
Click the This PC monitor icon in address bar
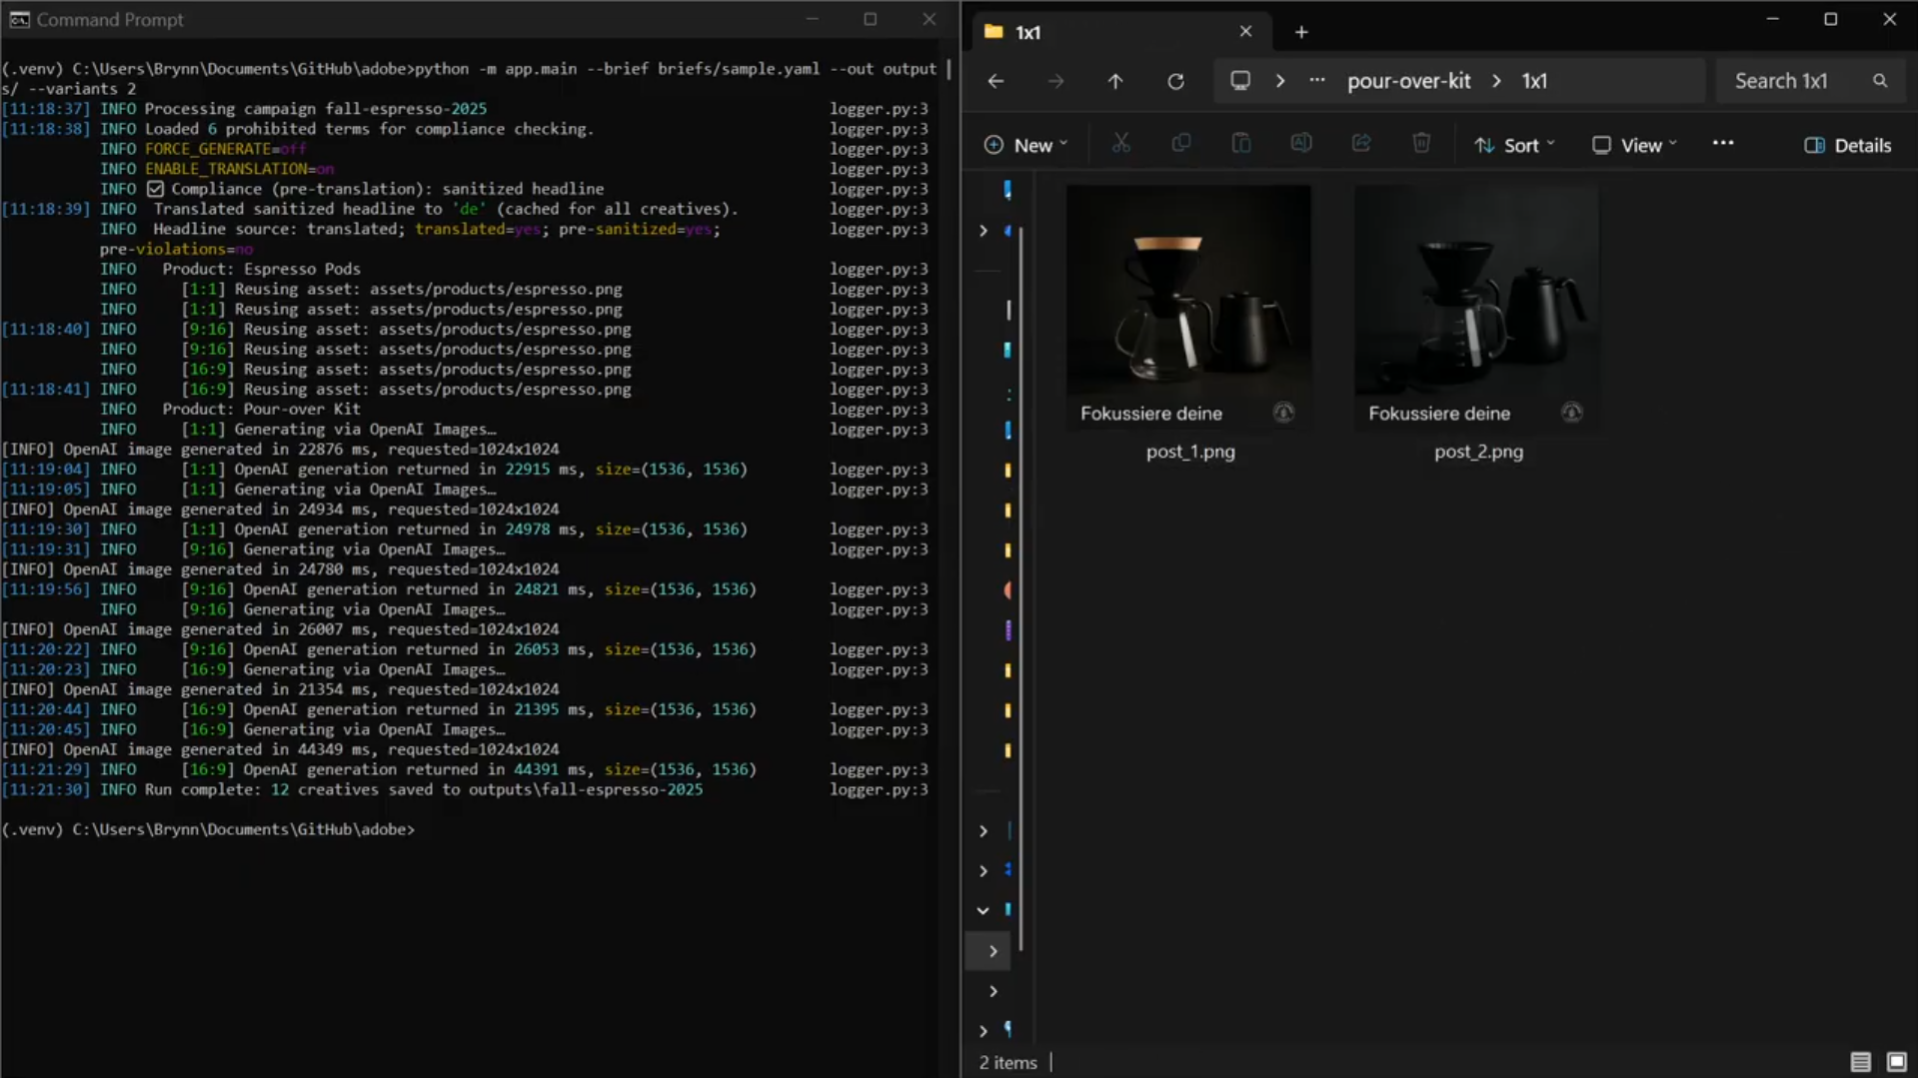(1240, 81)
